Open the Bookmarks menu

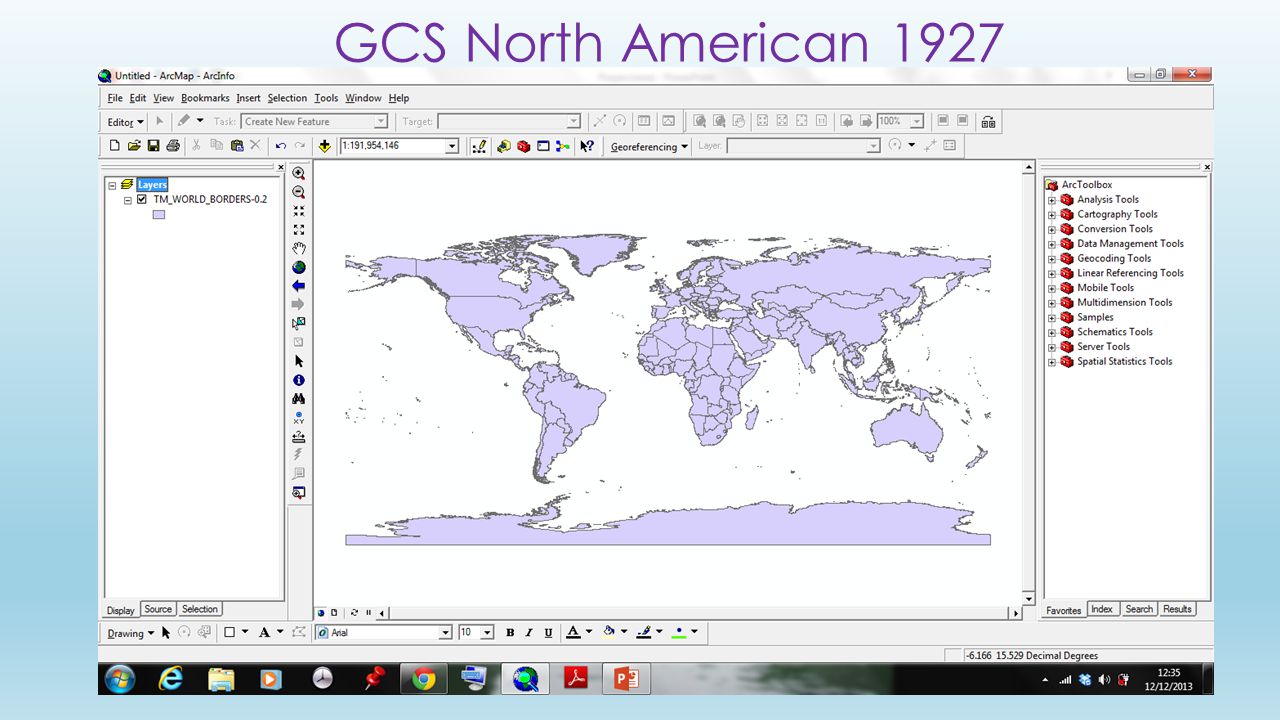205,98
